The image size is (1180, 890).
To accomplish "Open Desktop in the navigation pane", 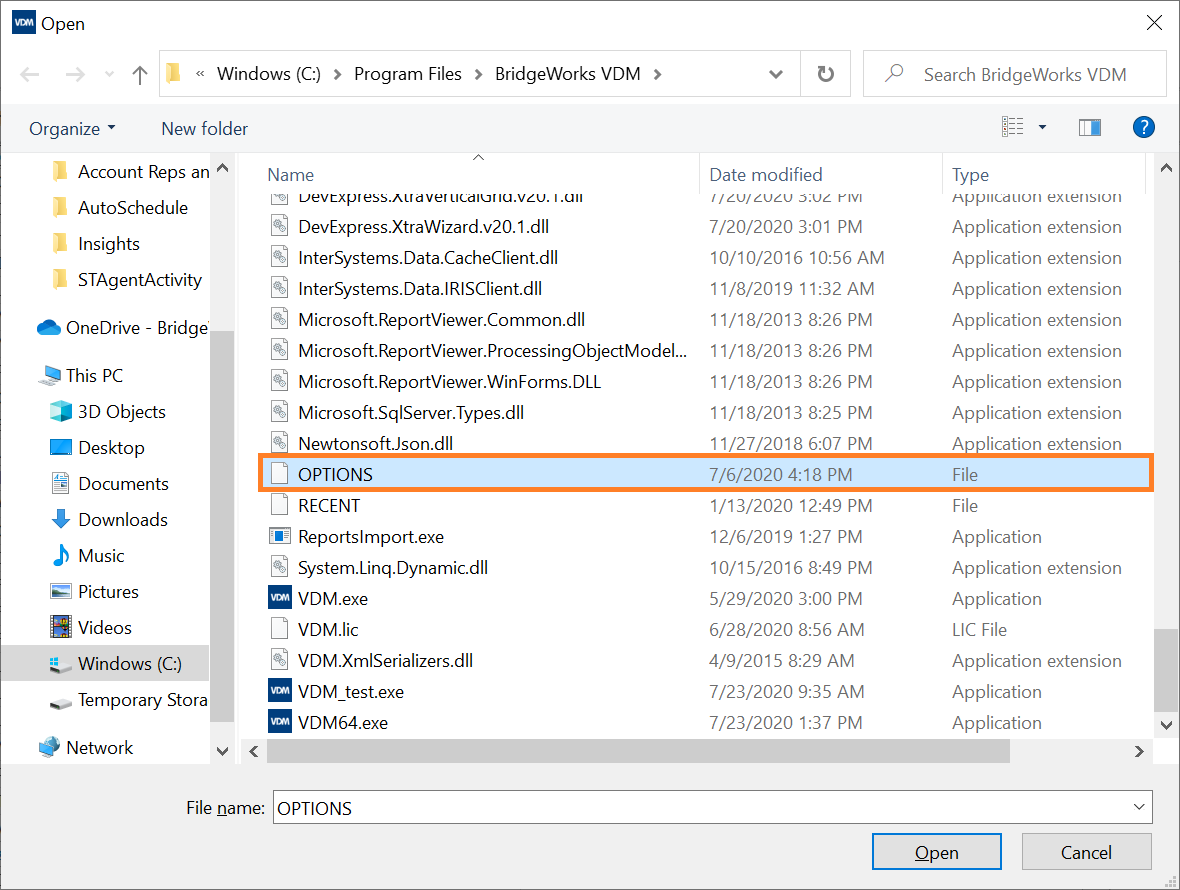I will (97, 448).
